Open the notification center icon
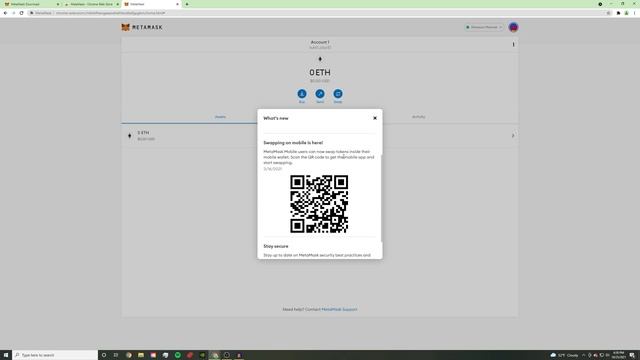Image resolution: width=640 pixels, height=360 pixels. pyautogui.click(x=632, y=355)
